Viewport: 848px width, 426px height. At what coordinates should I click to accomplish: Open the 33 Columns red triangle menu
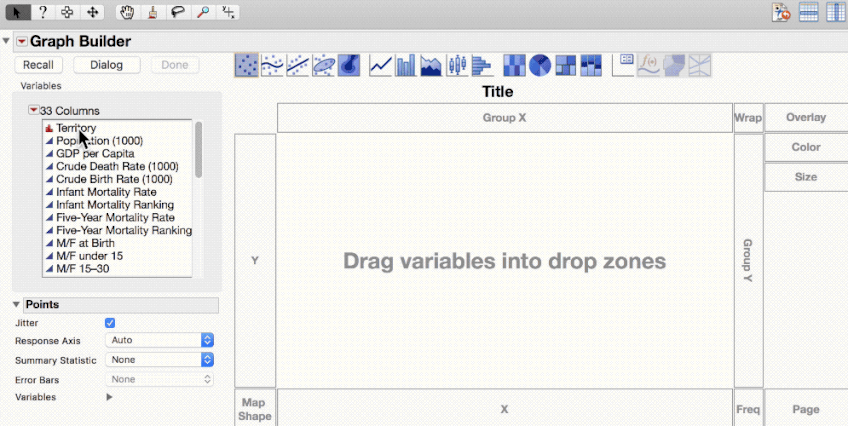[x=34, y=110]
